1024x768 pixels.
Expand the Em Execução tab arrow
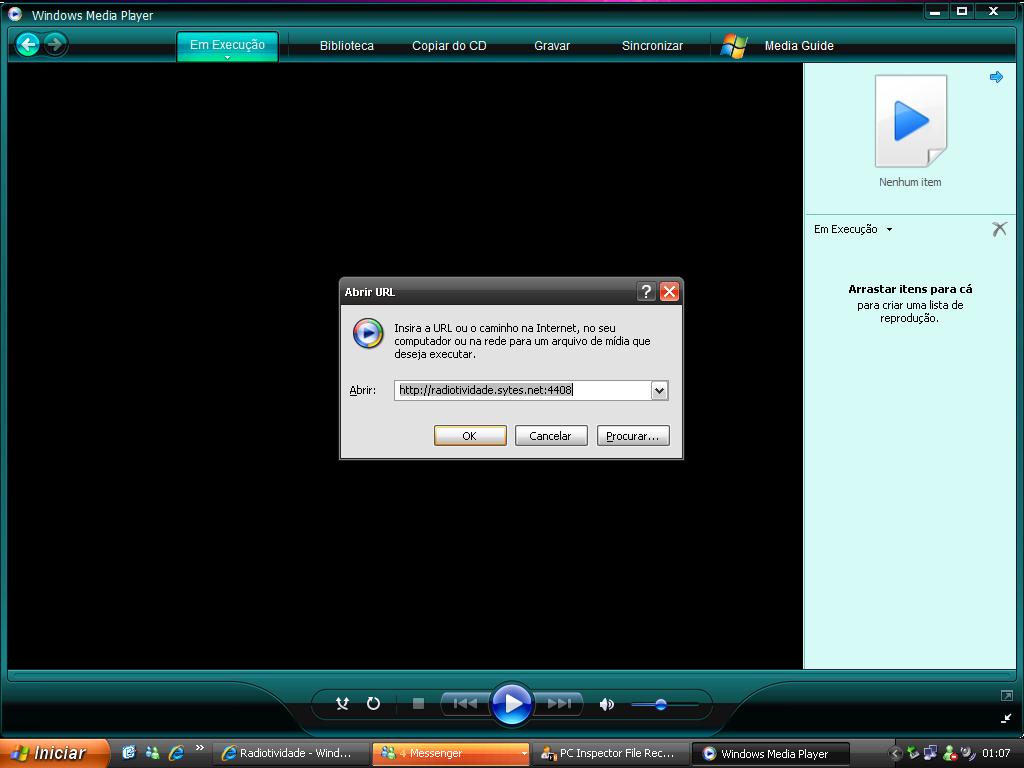(x=227, y=58)
